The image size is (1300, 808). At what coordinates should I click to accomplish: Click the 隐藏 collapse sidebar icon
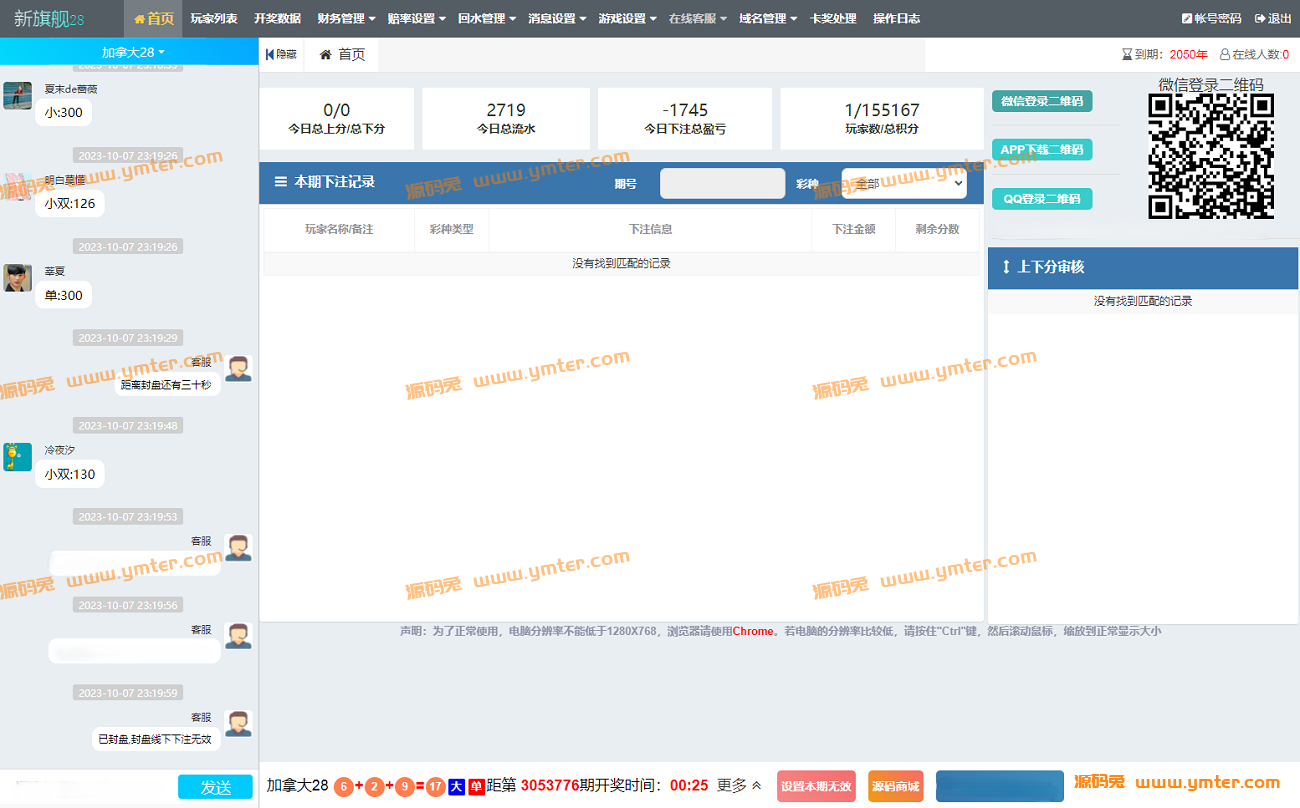270,55
